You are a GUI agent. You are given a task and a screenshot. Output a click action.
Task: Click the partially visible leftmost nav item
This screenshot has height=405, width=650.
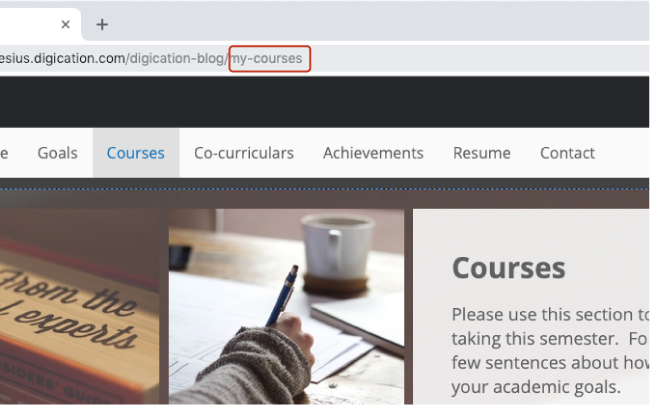pyautogui.click(x=4, y=153)
